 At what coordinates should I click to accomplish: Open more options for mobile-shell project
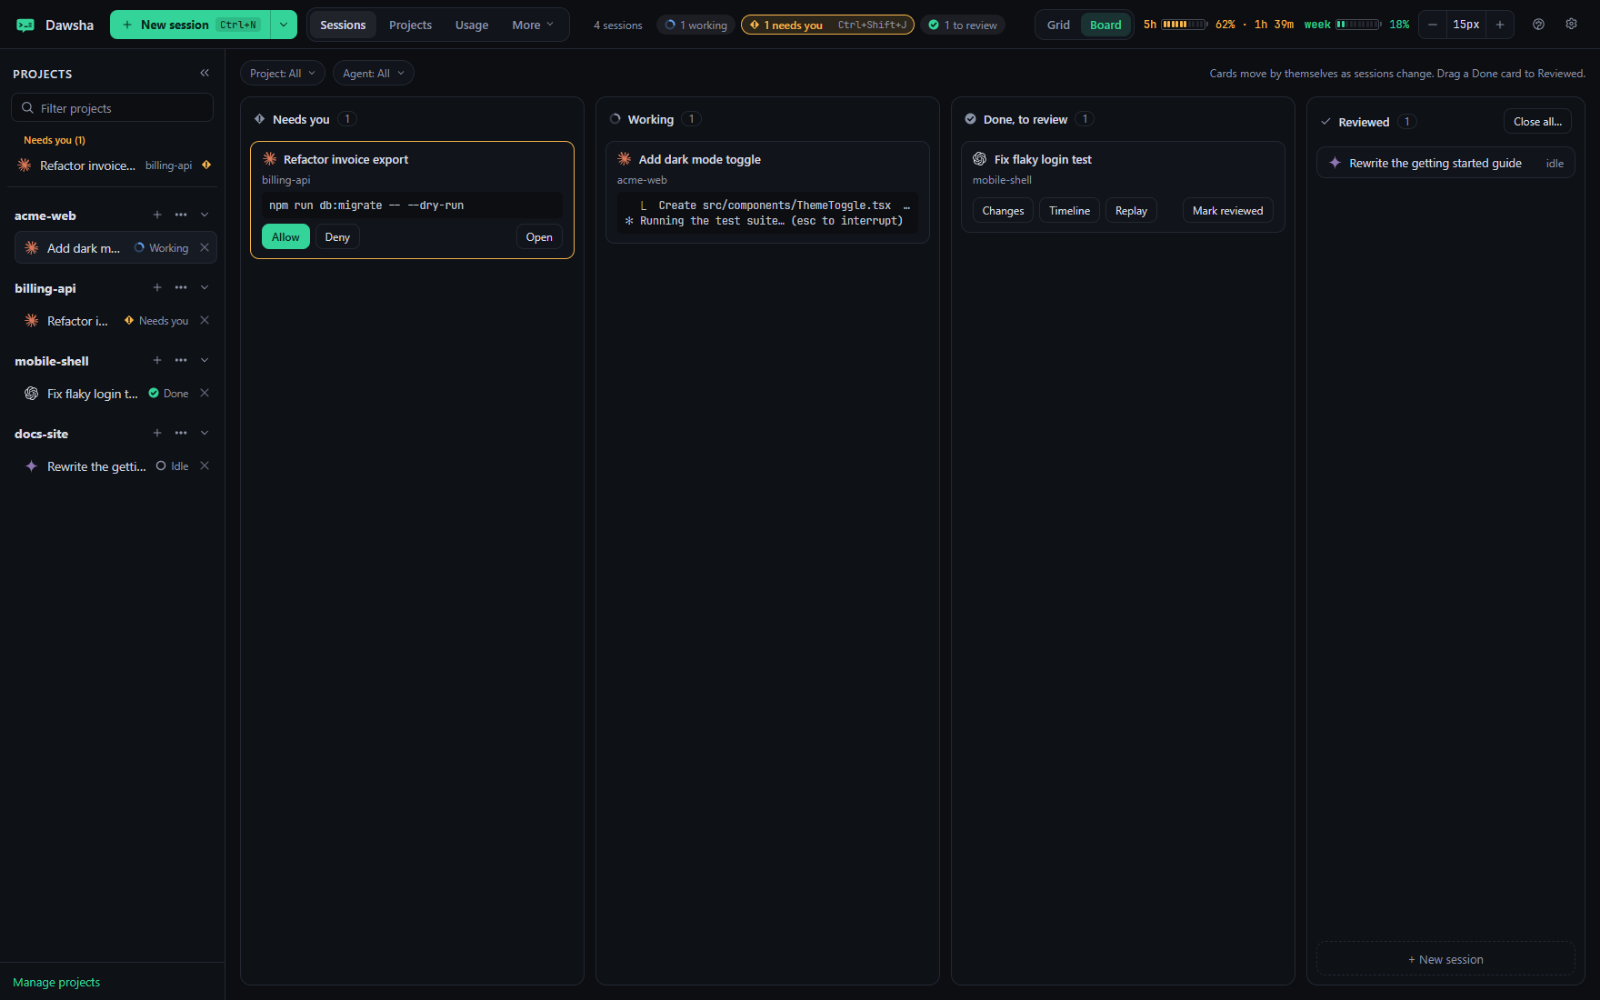click(181, 361)
